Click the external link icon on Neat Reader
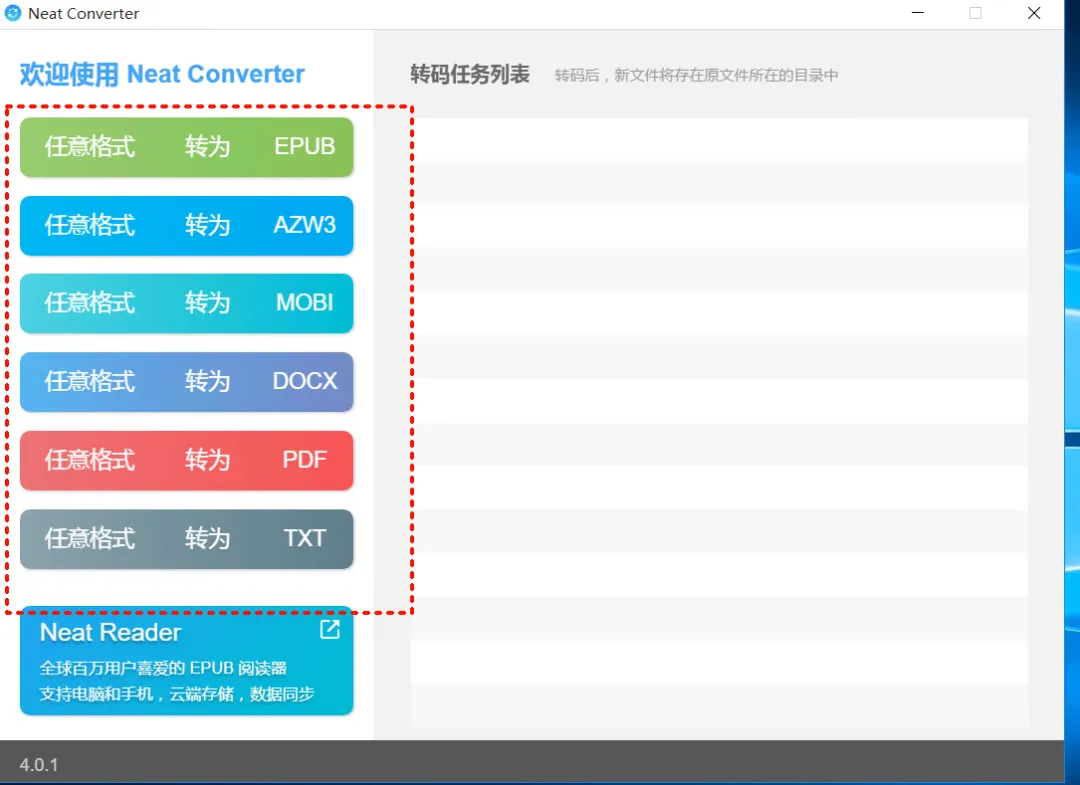The width and height of the screenshot is (1080, 785). pos(330,629)
